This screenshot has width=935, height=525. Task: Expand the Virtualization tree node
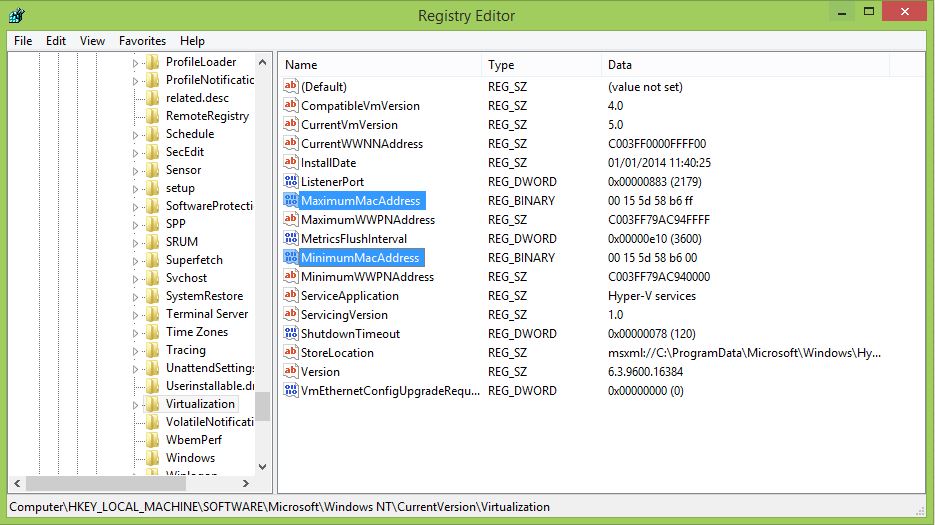[135, 404]
